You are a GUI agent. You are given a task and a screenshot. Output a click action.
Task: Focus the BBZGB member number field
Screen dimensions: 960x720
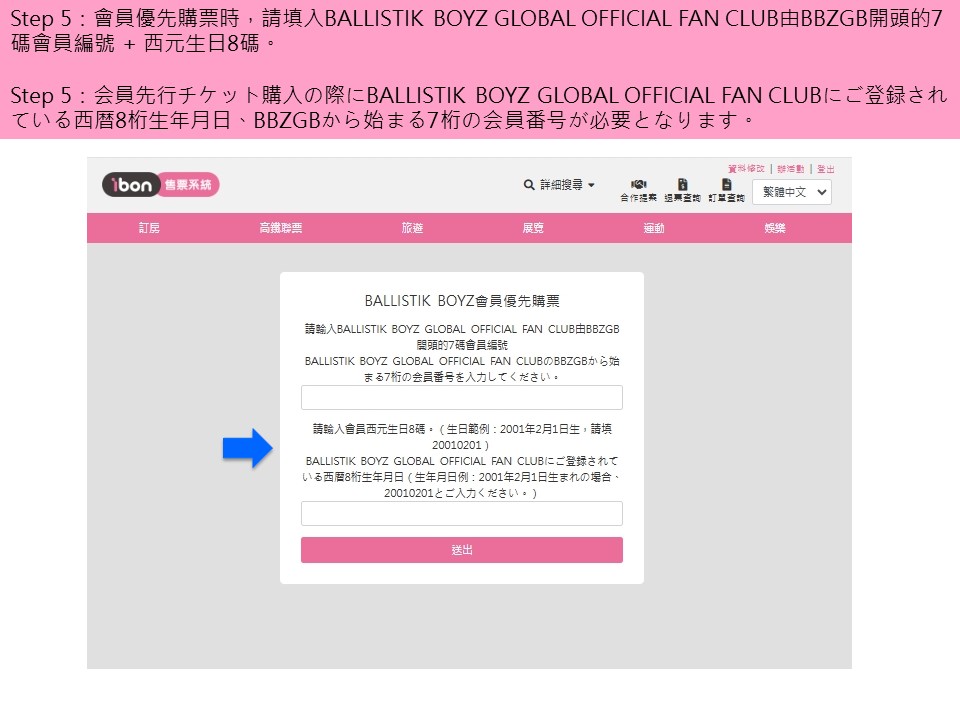(x=461, y=398)
